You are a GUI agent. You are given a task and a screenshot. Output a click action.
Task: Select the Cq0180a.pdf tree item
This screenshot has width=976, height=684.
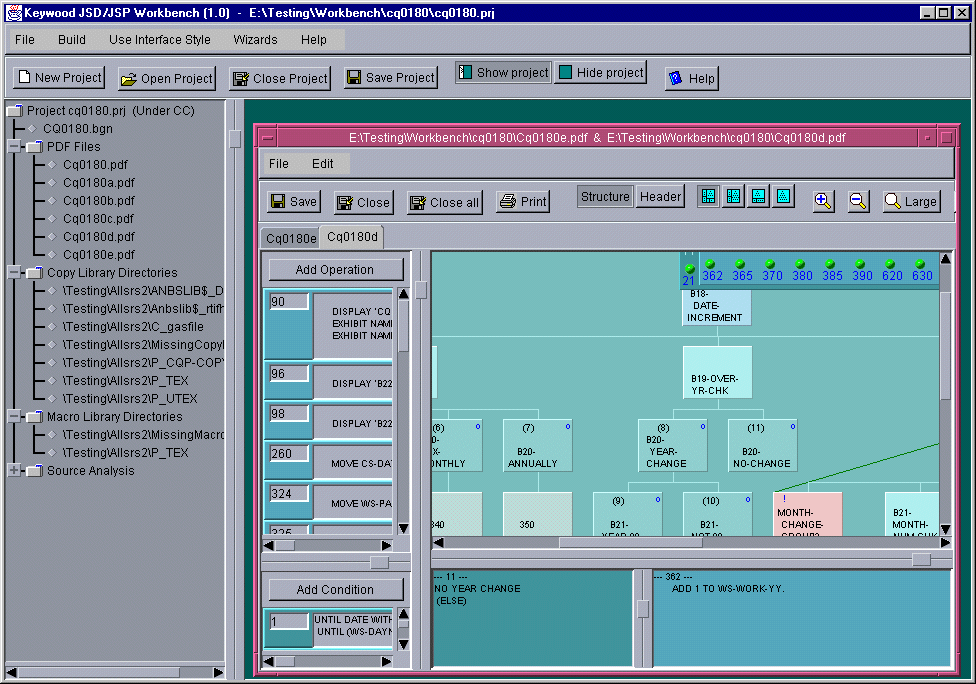click(98, 183)
